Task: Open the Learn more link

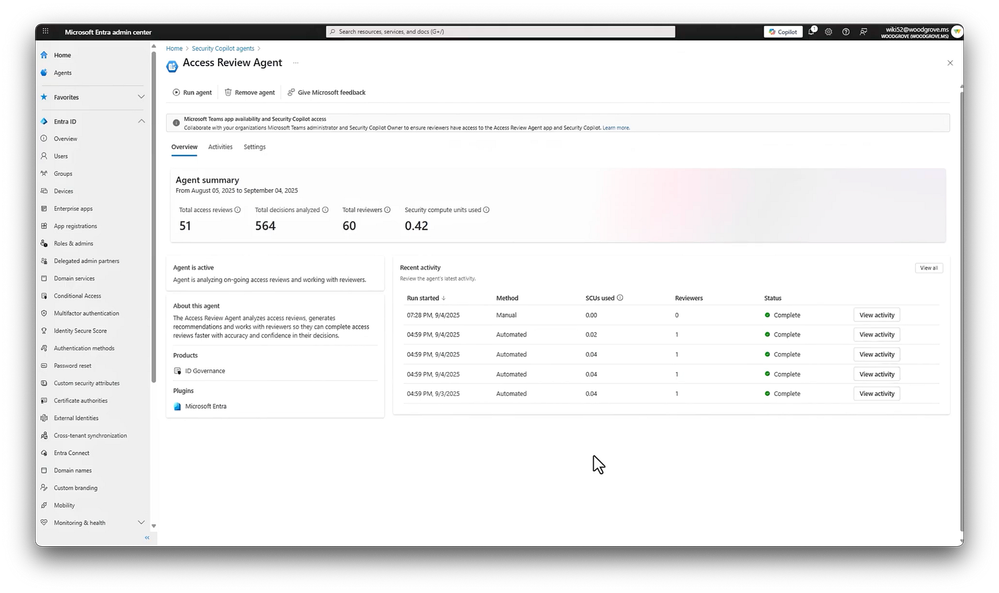Action: pos(616,128)
